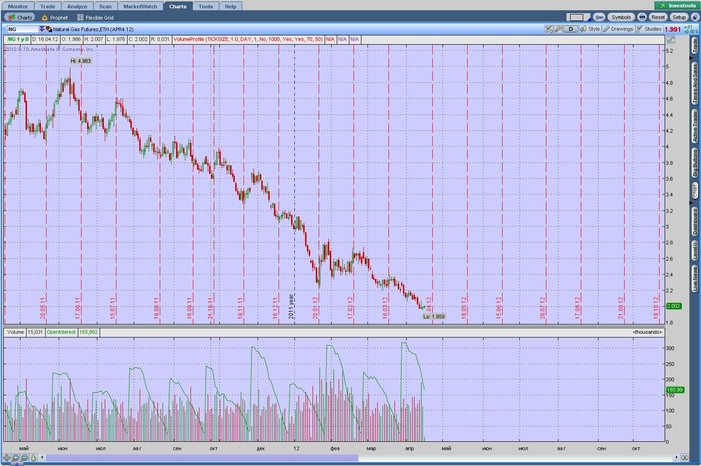
Task: Click the icon above the price axis
Action: (x=670, y=40)
